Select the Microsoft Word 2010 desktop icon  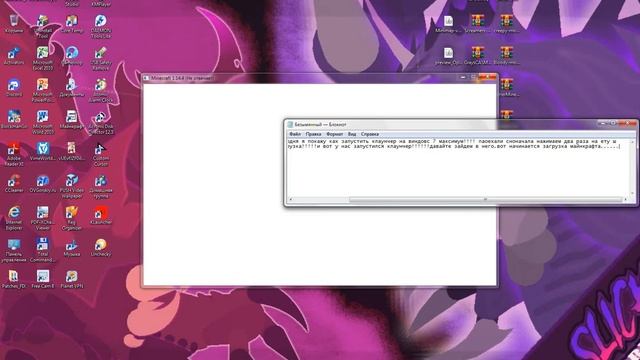(42, 122)
